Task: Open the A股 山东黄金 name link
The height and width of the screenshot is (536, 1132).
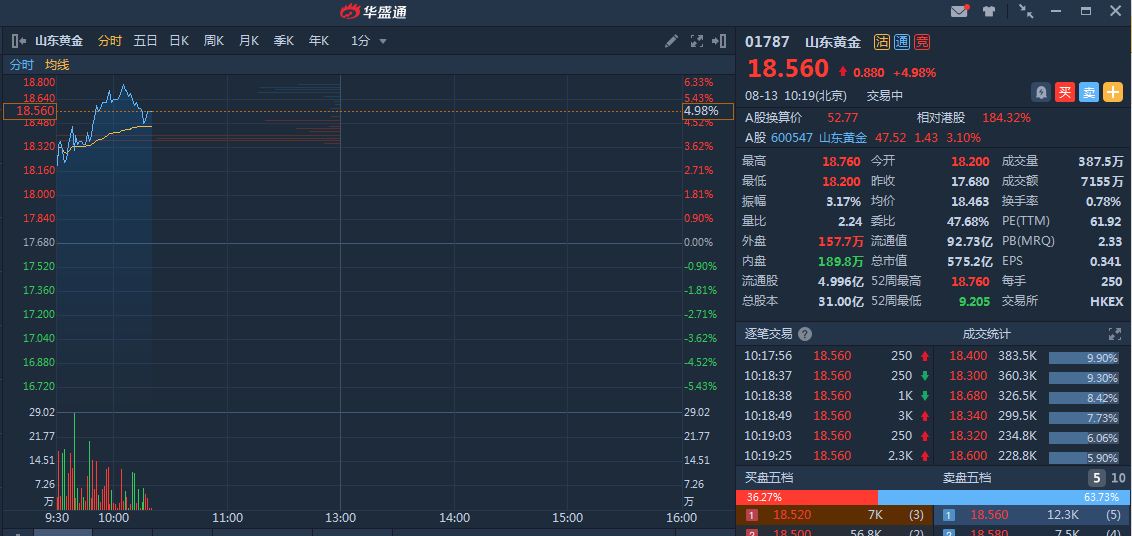Action: click(x=843, y=137)
